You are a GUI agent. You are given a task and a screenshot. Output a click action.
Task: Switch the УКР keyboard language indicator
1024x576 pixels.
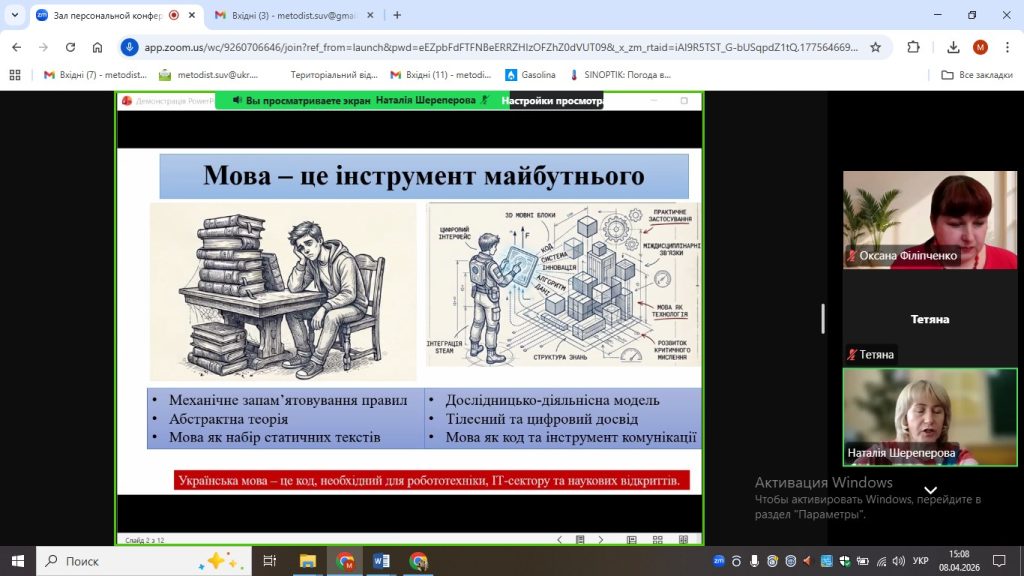921,561
